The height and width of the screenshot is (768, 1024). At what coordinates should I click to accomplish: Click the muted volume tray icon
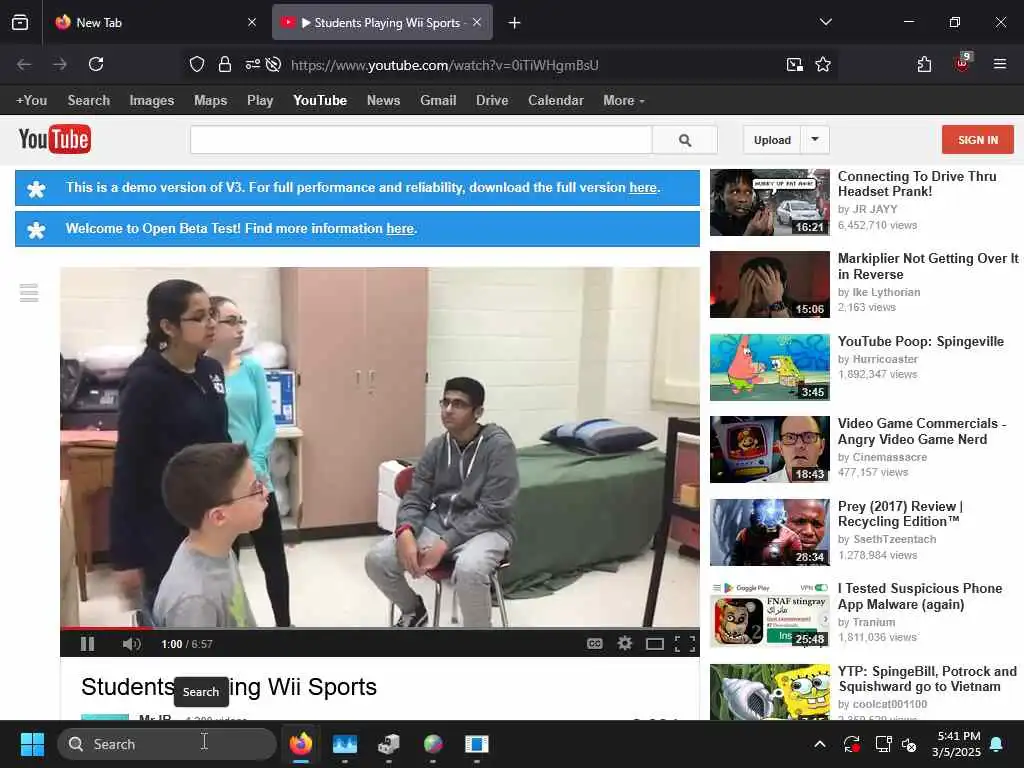(908, 744)
